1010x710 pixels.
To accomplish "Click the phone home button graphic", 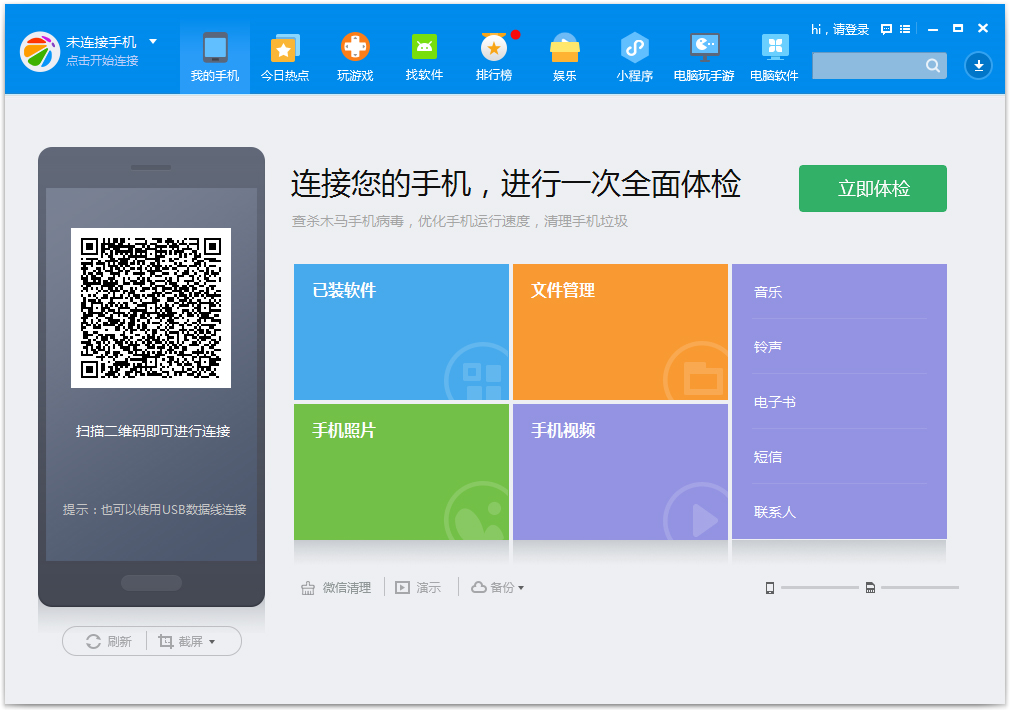I will tap(151, 583).
